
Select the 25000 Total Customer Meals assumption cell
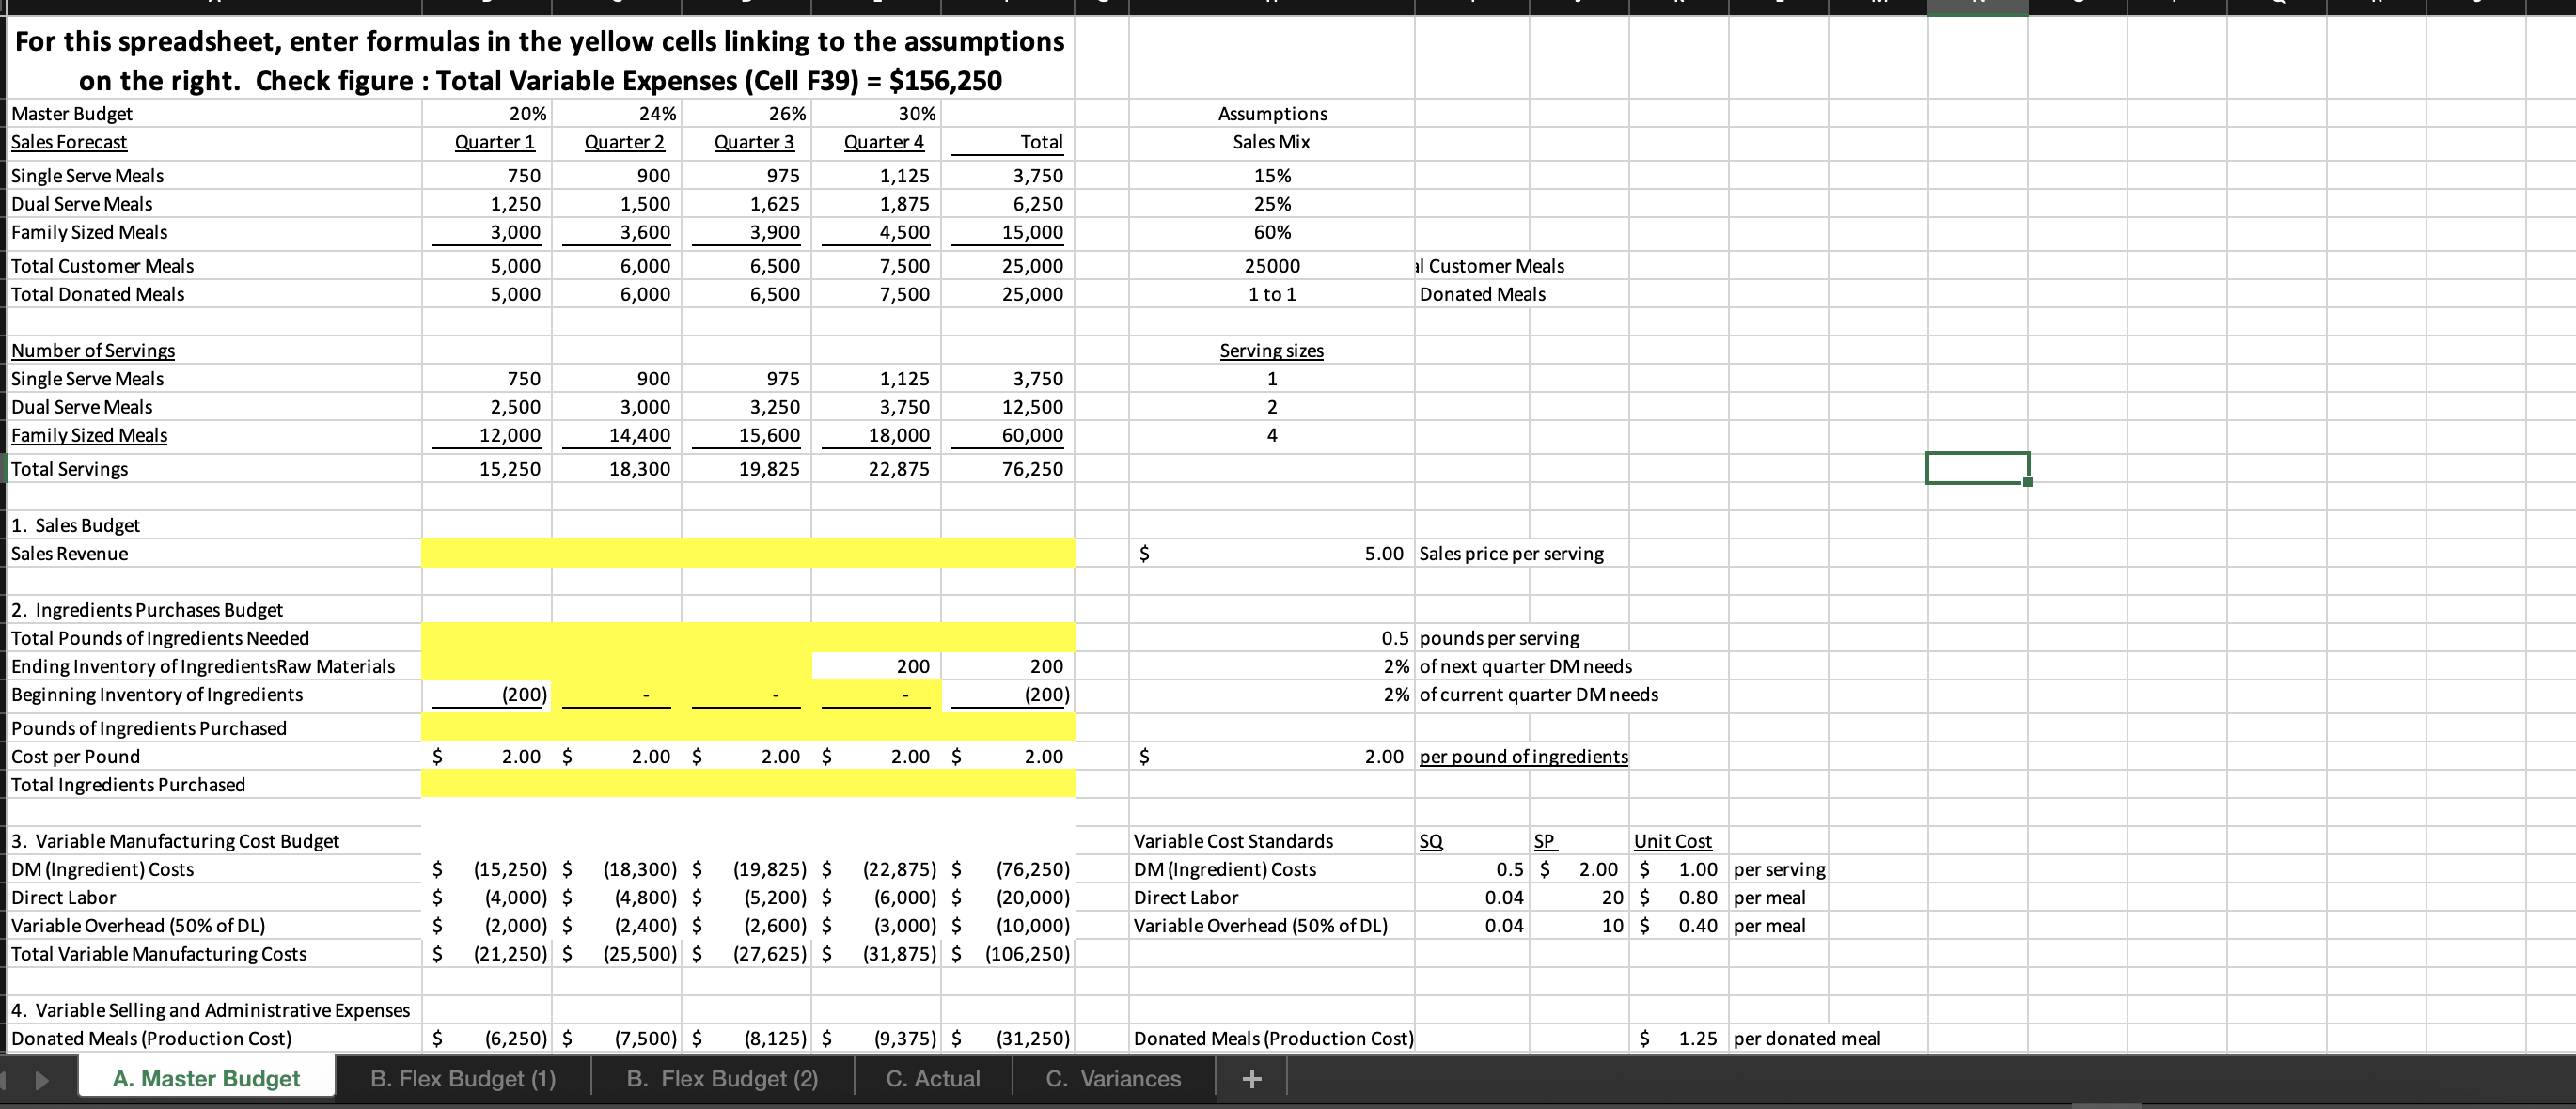tap(1271, 265)
